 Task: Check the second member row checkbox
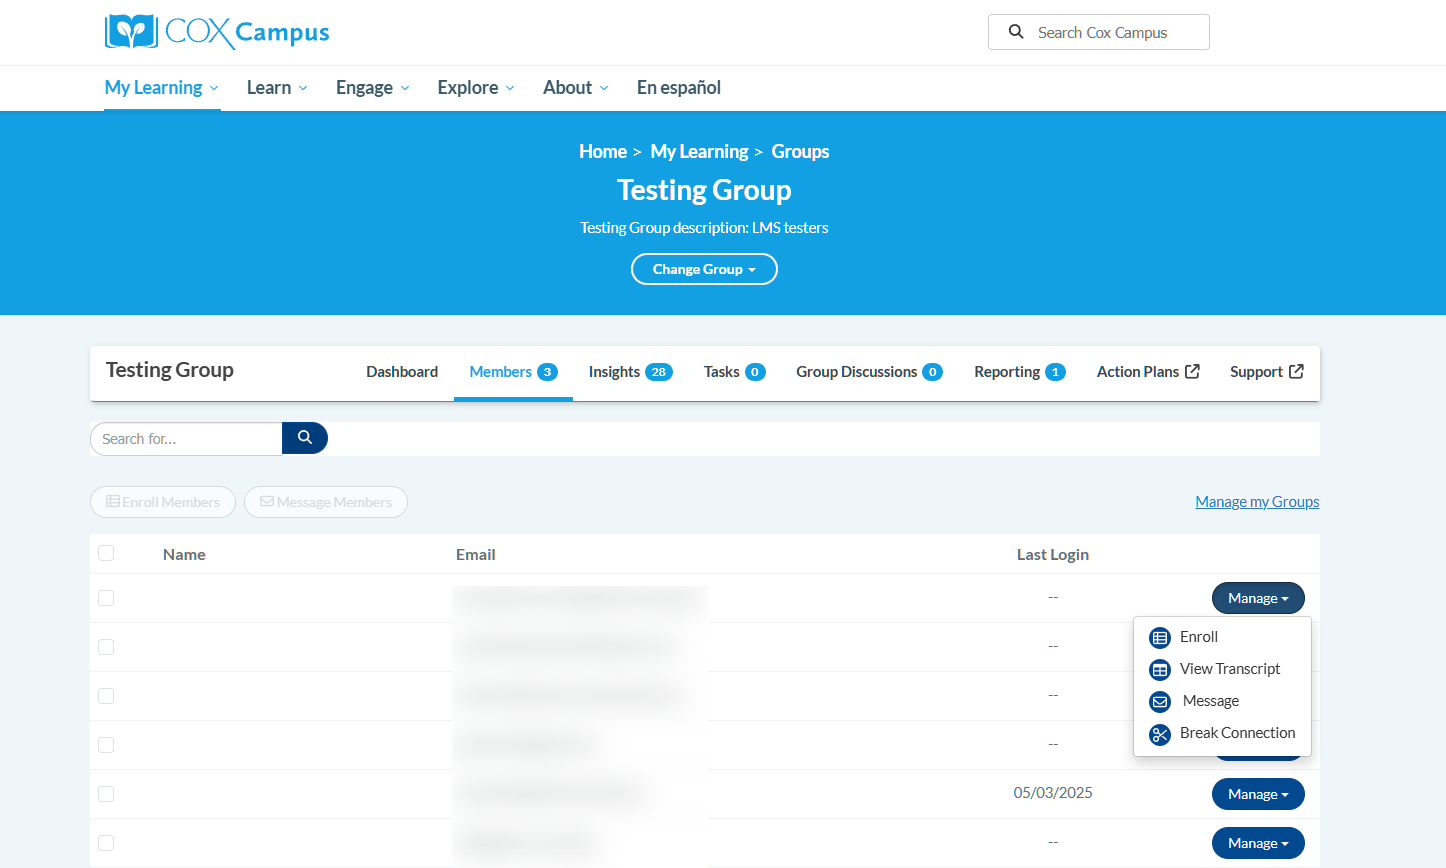[x=106, y=647]
